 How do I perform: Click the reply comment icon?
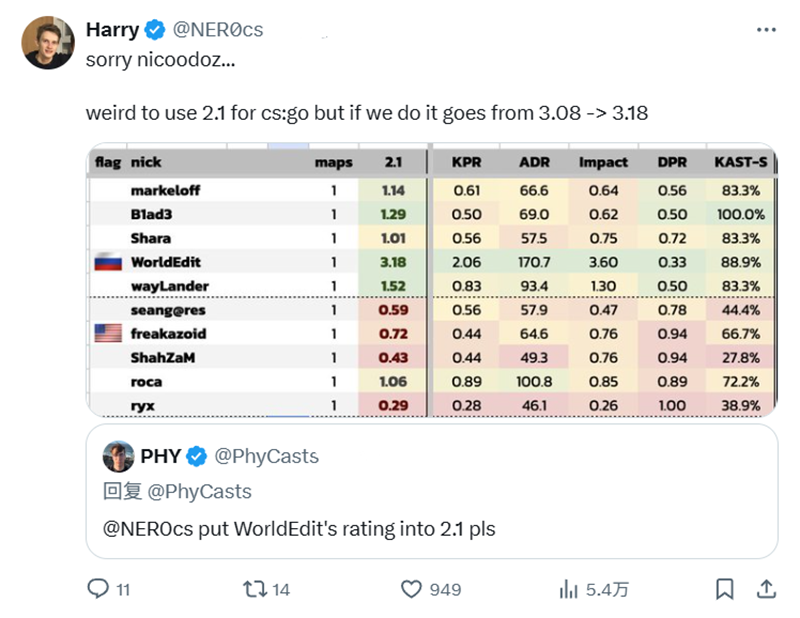coord(97,589)
